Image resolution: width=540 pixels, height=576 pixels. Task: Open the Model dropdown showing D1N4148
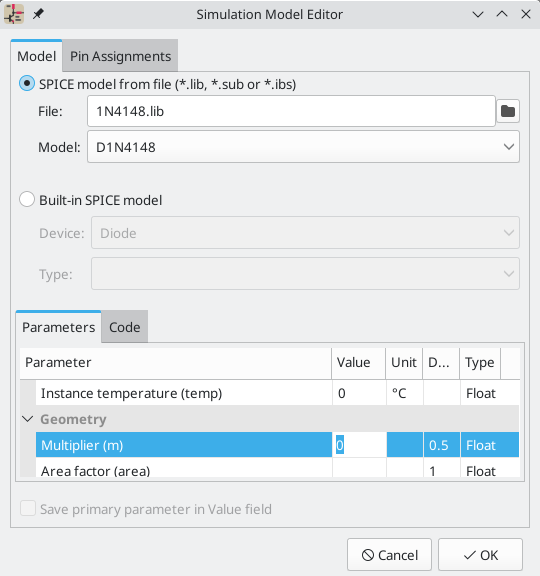[x=303, y=147]
